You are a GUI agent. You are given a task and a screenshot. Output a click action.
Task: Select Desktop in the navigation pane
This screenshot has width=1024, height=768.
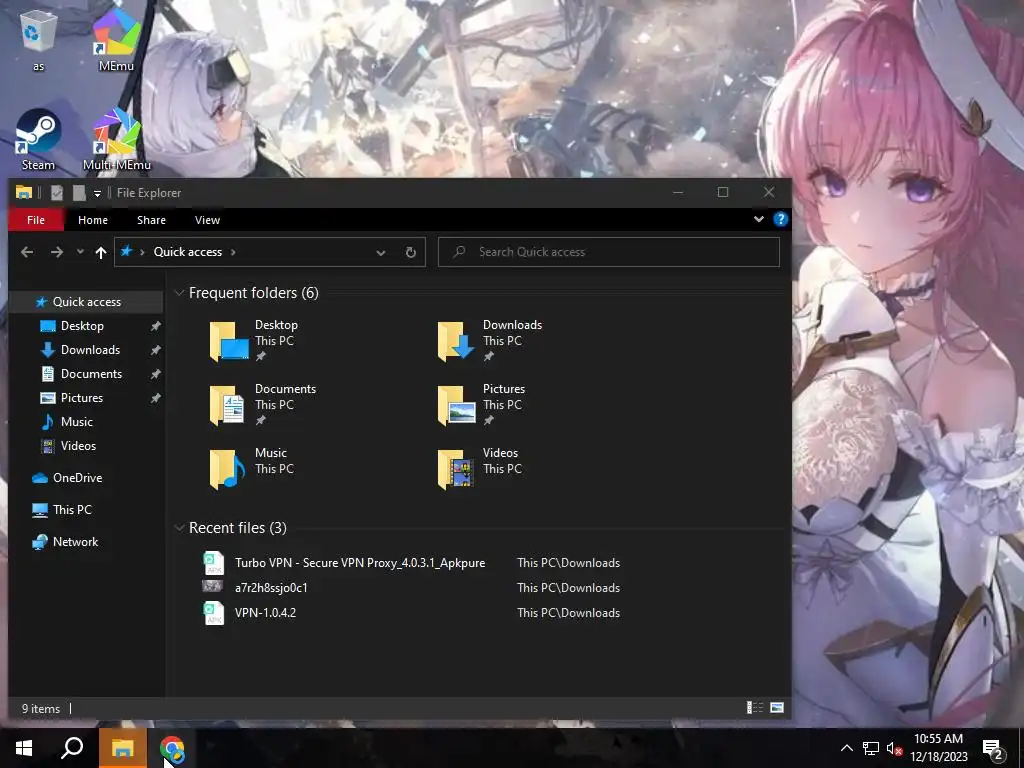82,326
